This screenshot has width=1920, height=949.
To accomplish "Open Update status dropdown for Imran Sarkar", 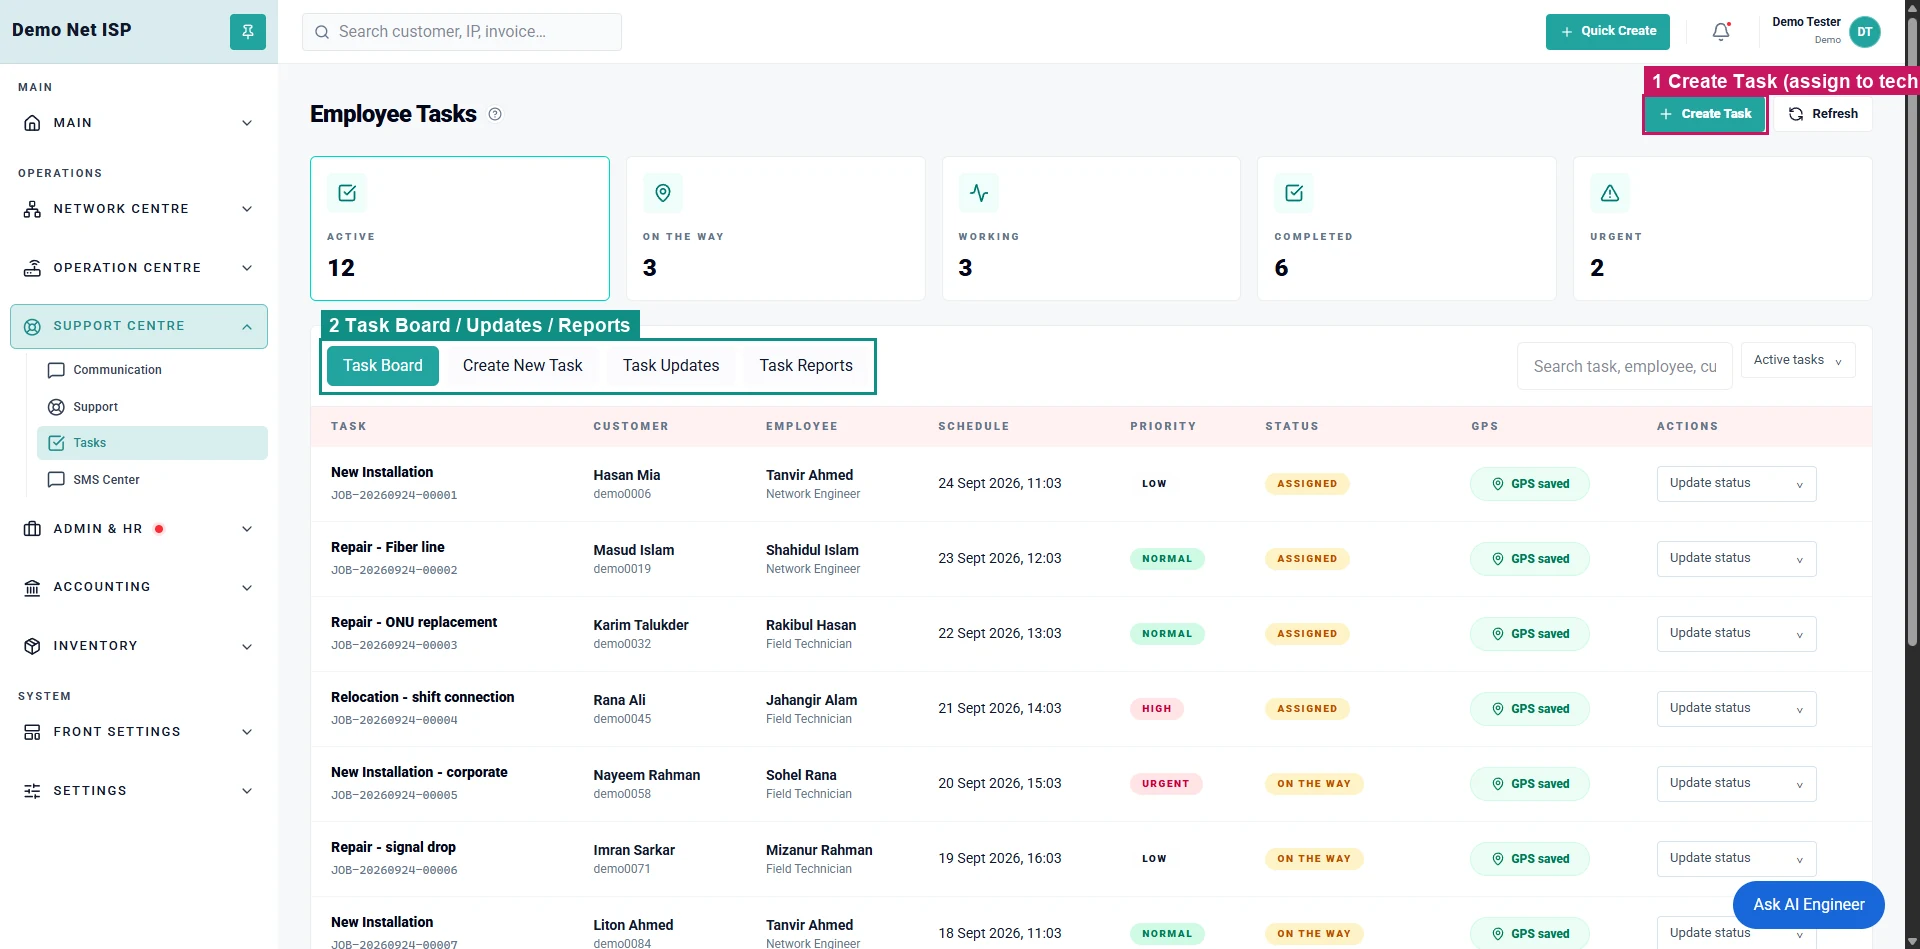I will pos(1736,859).
